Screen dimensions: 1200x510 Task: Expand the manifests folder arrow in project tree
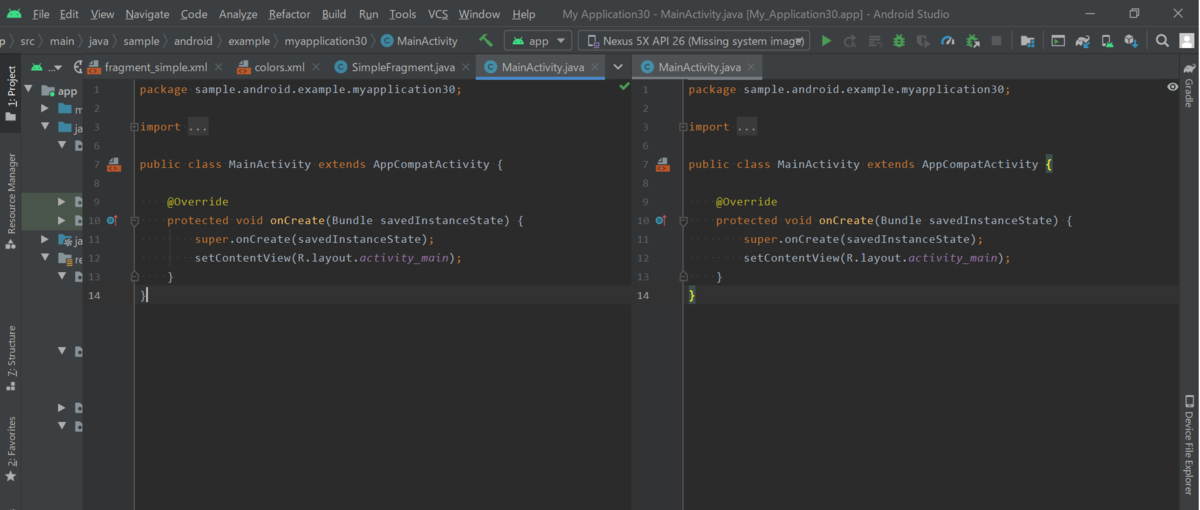tap(46, 108)
